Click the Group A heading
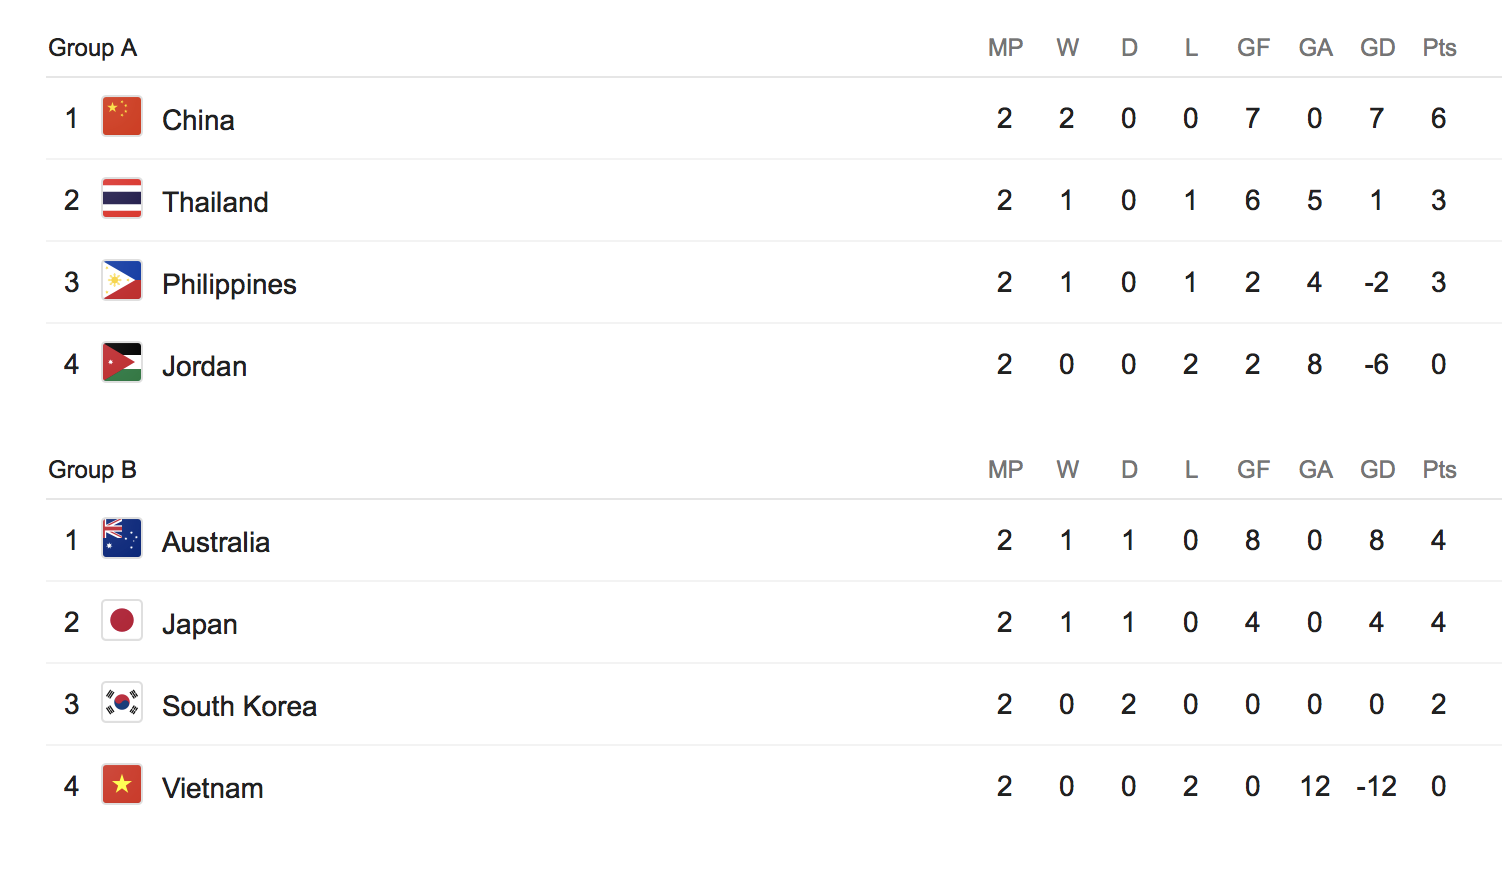The image size is (1502, 874). [92, 48]
